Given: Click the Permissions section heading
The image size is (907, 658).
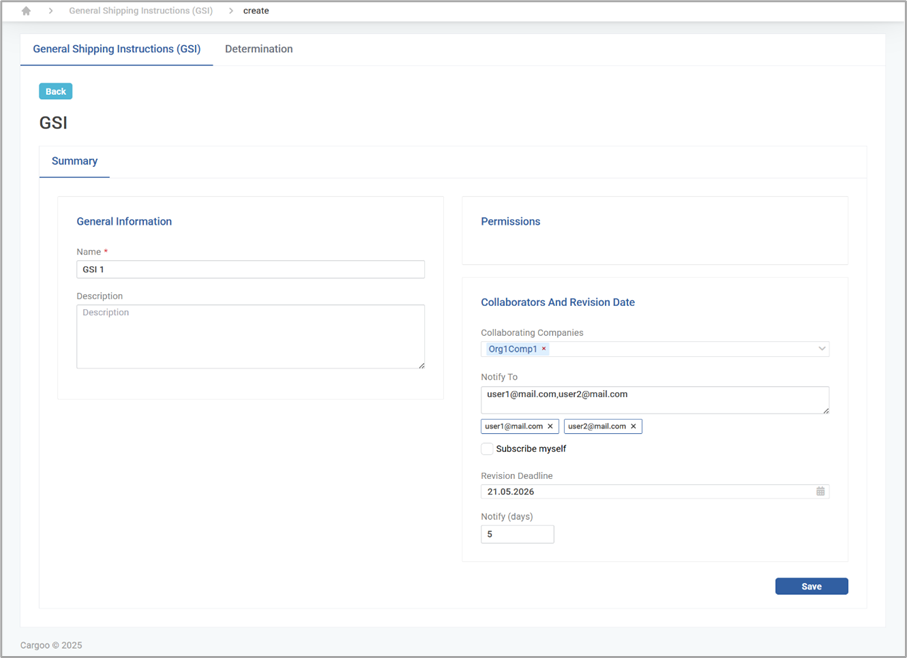Looking at the screenshot, I should coord(510,221).
